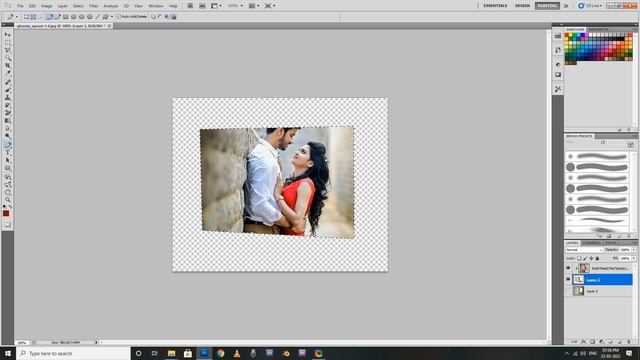This screenshot has width=640, height=360.
Task: Pick red swatch in Swatches panel
Action: pyautogui.click(x=567, y=36)
